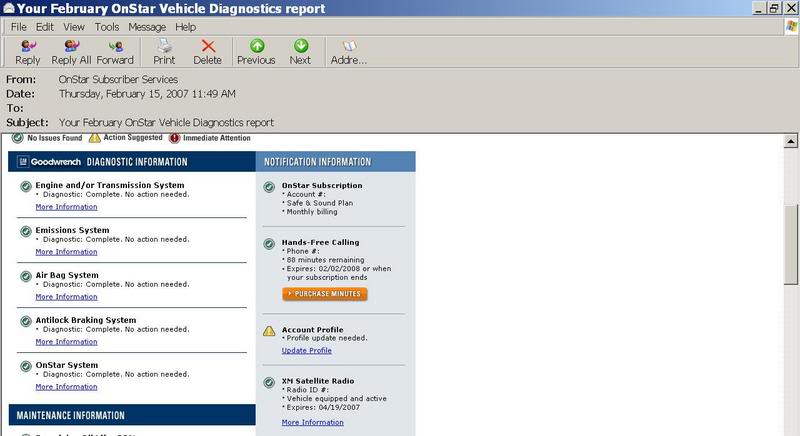The width and height of the screenshot is (800, 436).
Task: Open More Information under OnStar System
Action: coord(66,387)
